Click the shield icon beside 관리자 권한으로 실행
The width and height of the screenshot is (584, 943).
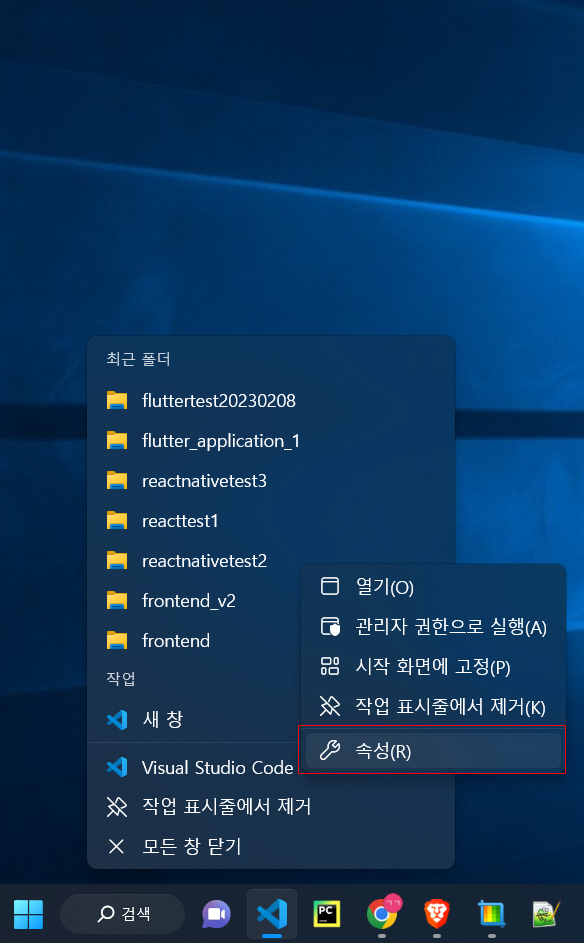click(x=330, y=627)
